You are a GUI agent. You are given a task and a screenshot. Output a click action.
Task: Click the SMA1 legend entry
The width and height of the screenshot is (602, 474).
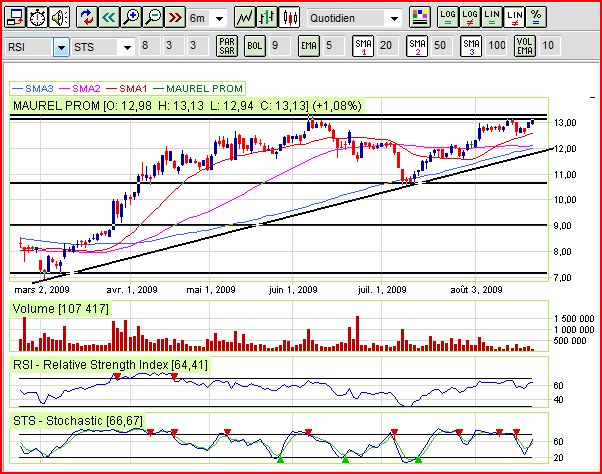[x=127, y=89]
